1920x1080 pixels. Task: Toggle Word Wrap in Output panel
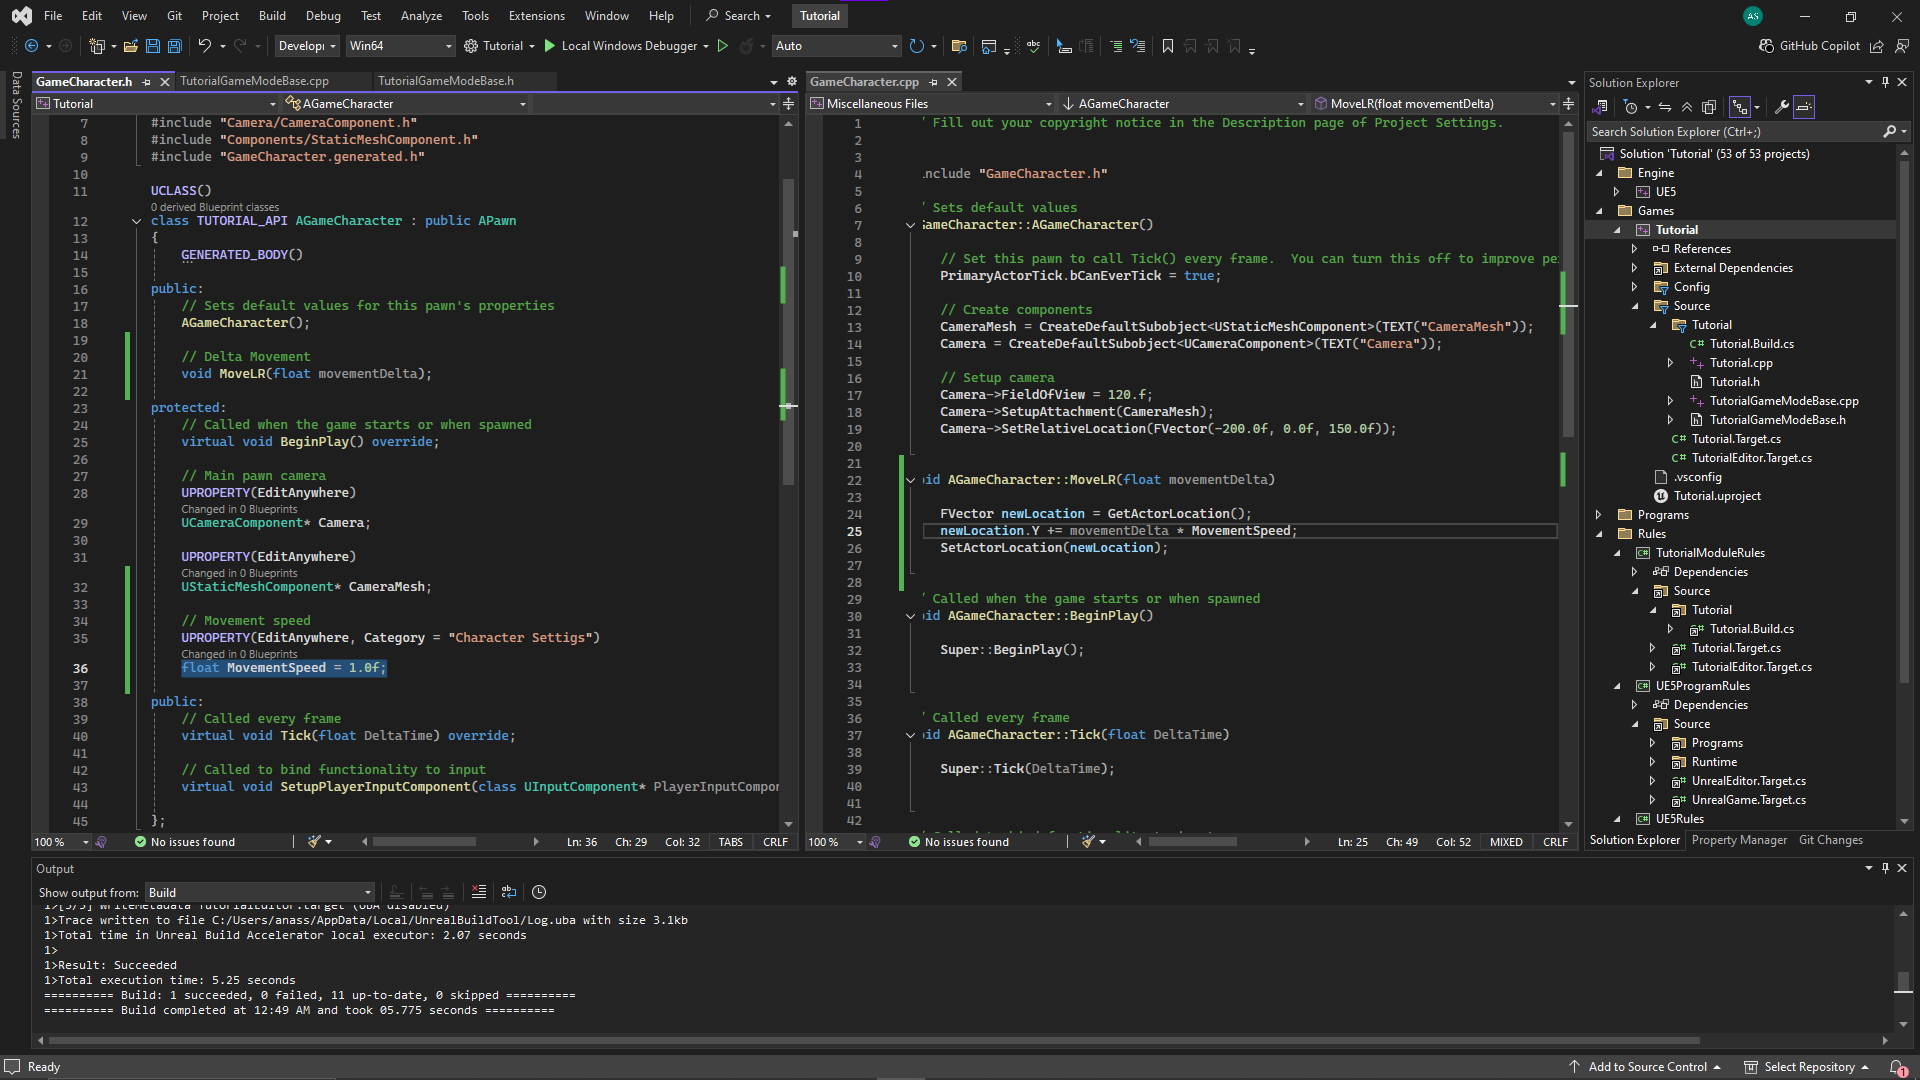[509, 892]
